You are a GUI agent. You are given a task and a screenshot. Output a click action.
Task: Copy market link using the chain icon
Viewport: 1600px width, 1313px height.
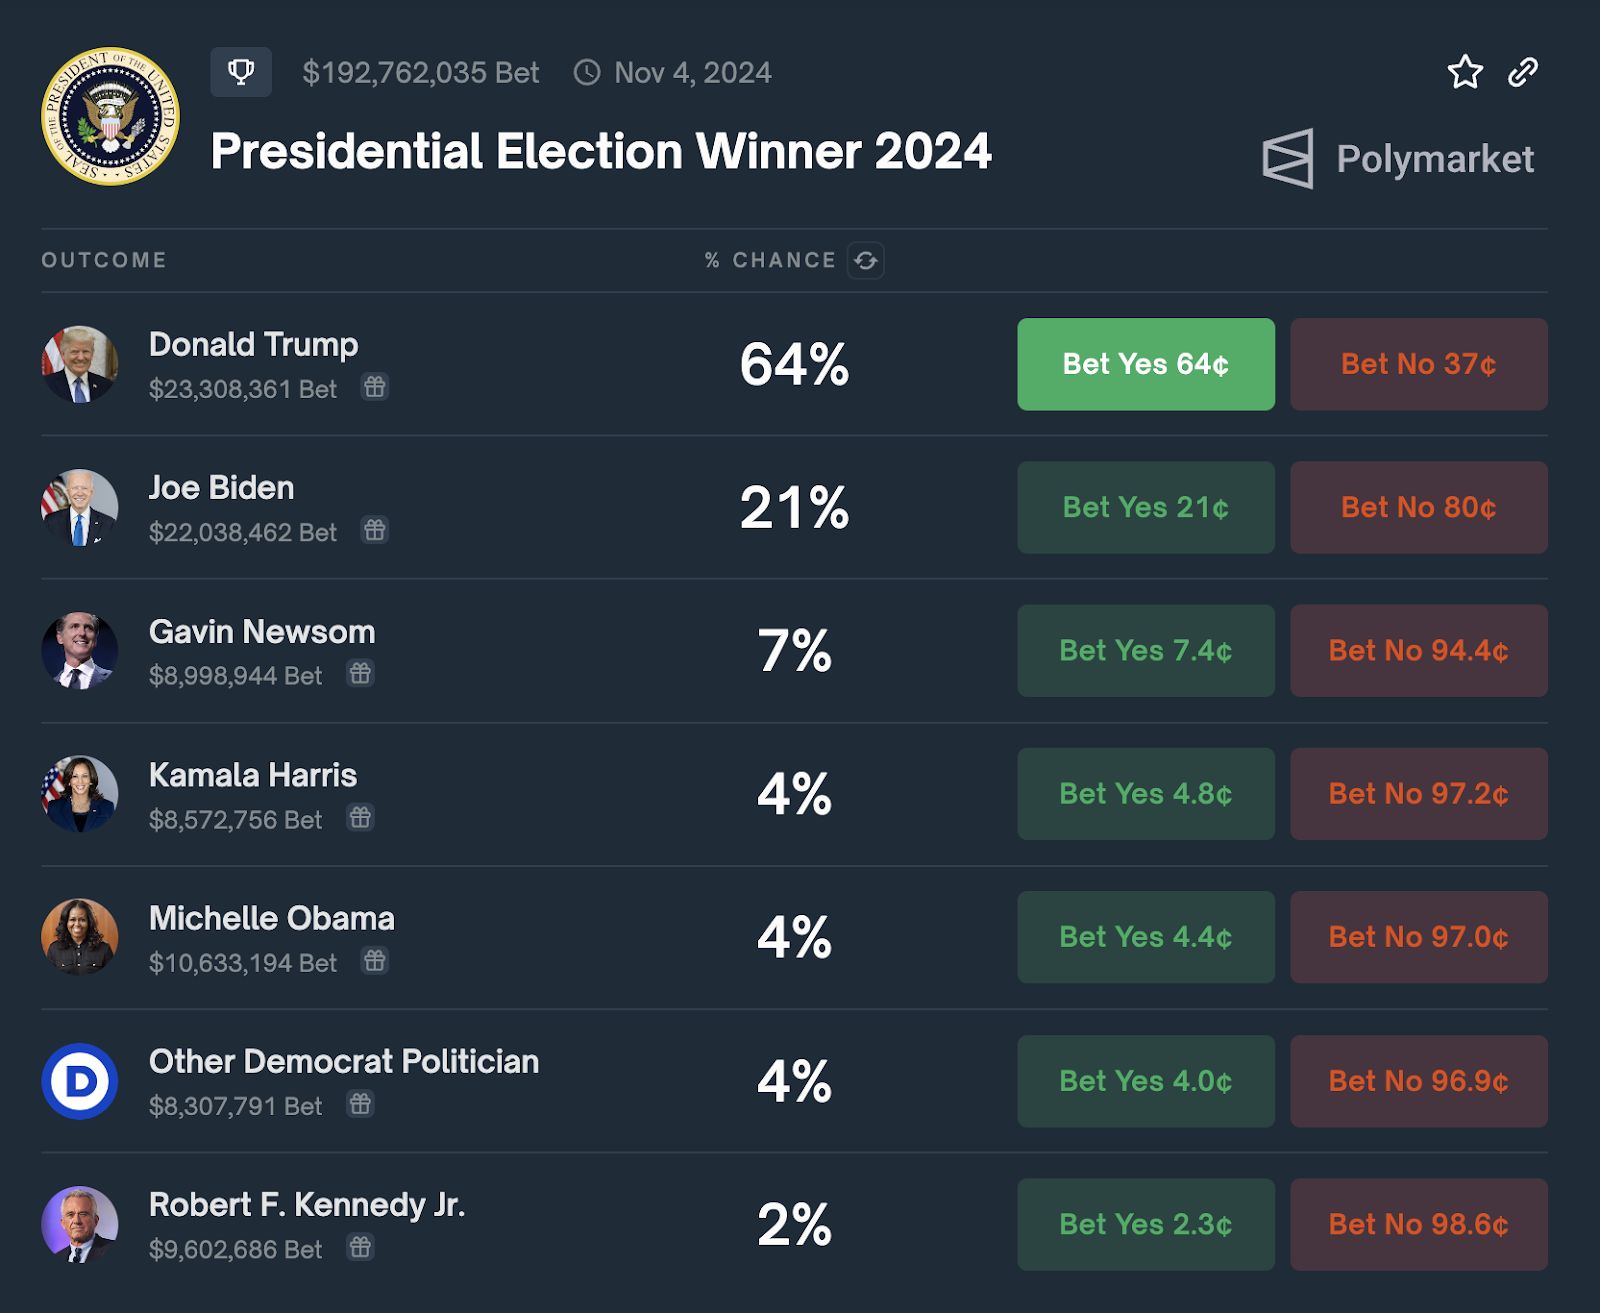click(1523, 72)
